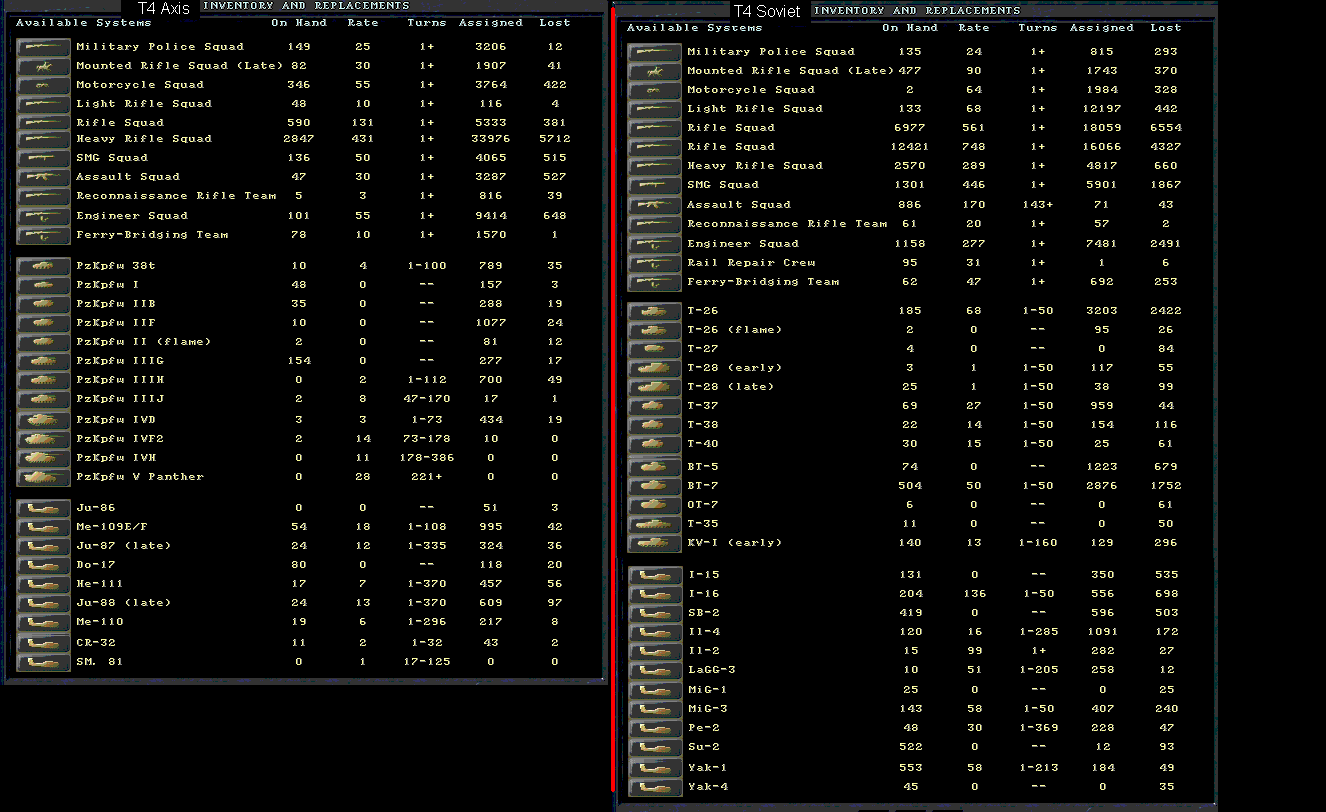This screenshot has height=812, width=1326.
Task: Click the Axis panel 'On Hand' column header
Action: tap(299, 23)
